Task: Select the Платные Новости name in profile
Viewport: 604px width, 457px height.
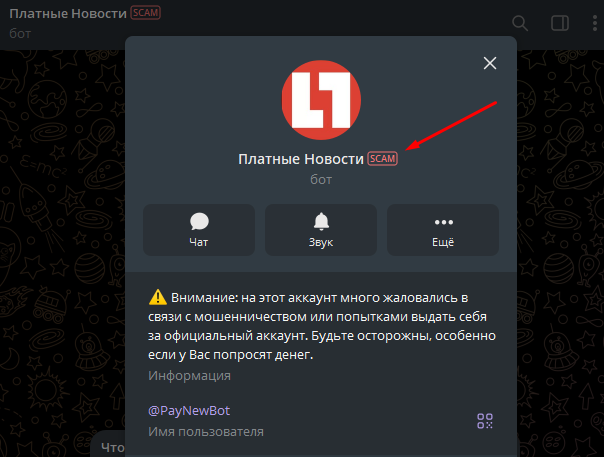Action: 301,159
